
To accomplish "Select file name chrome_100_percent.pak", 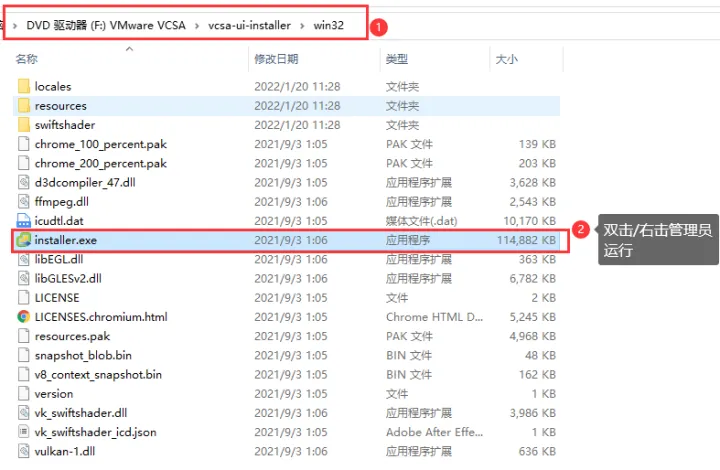I will coord(101,144).
